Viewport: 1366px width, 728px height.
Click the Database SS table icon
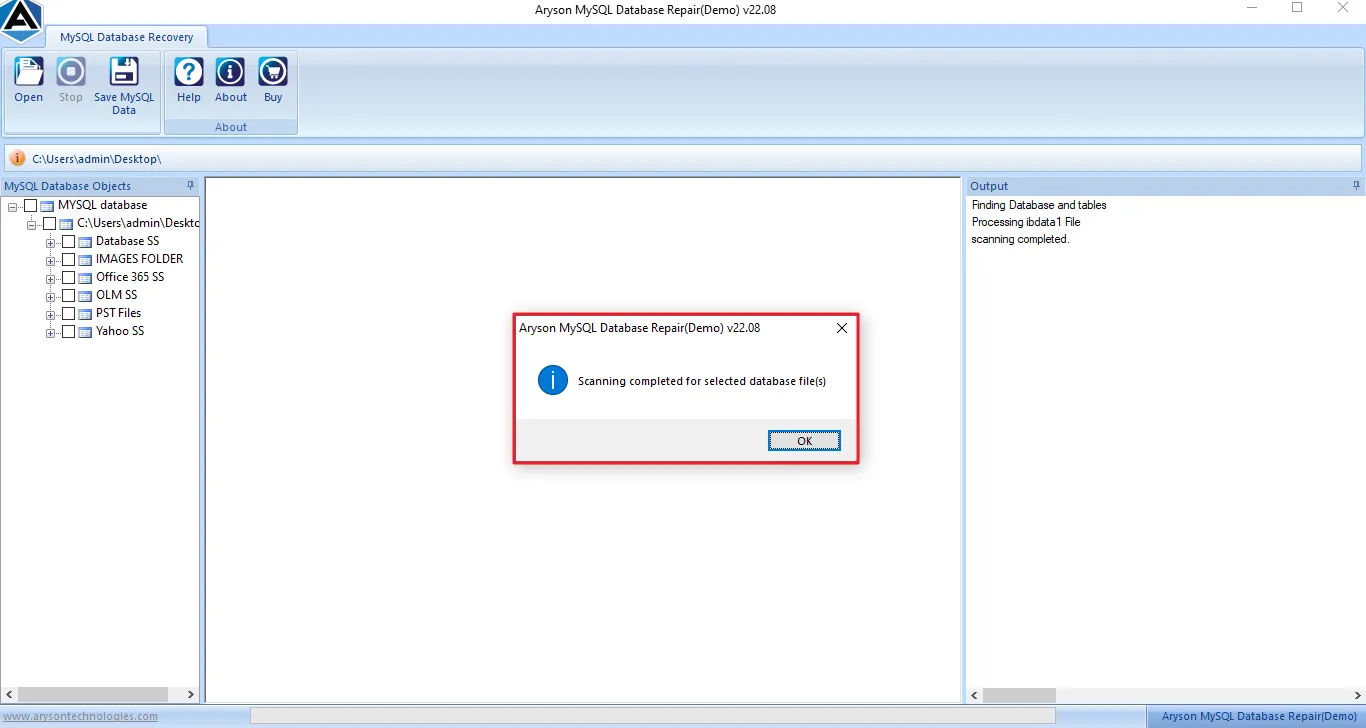pos(85,241)
